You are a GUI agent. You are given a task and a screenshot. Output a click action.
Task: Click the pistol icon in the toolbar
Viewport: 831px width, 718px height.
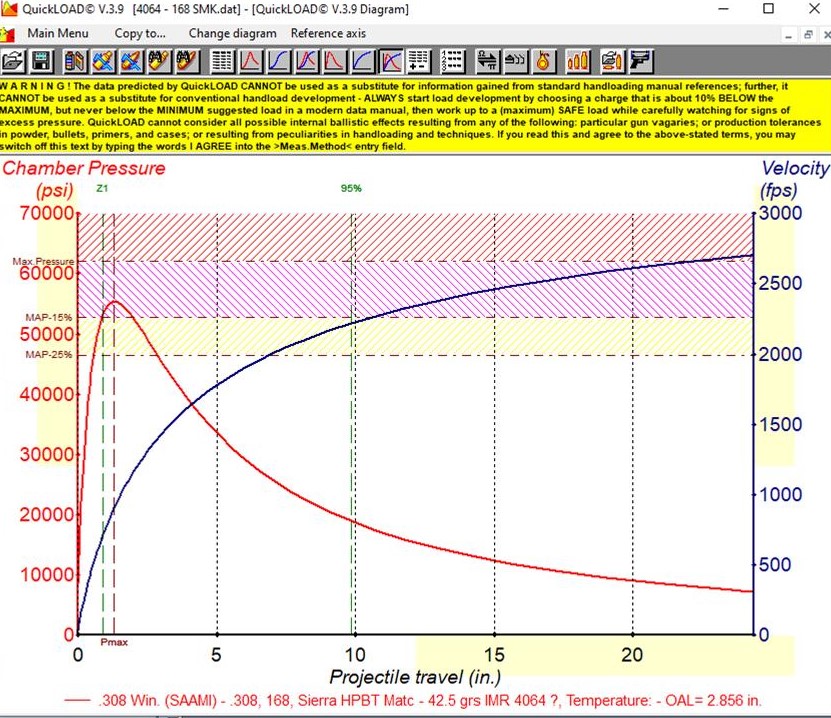pos(640,61)
